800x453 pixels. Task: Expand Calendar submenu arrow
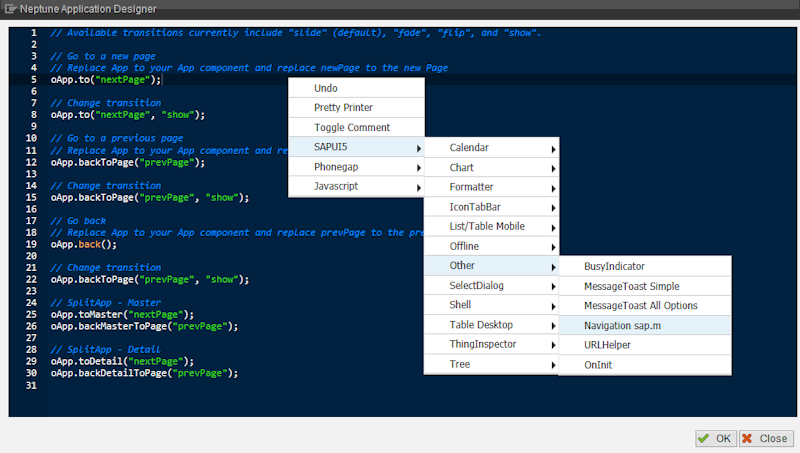[x=554, y=149]
